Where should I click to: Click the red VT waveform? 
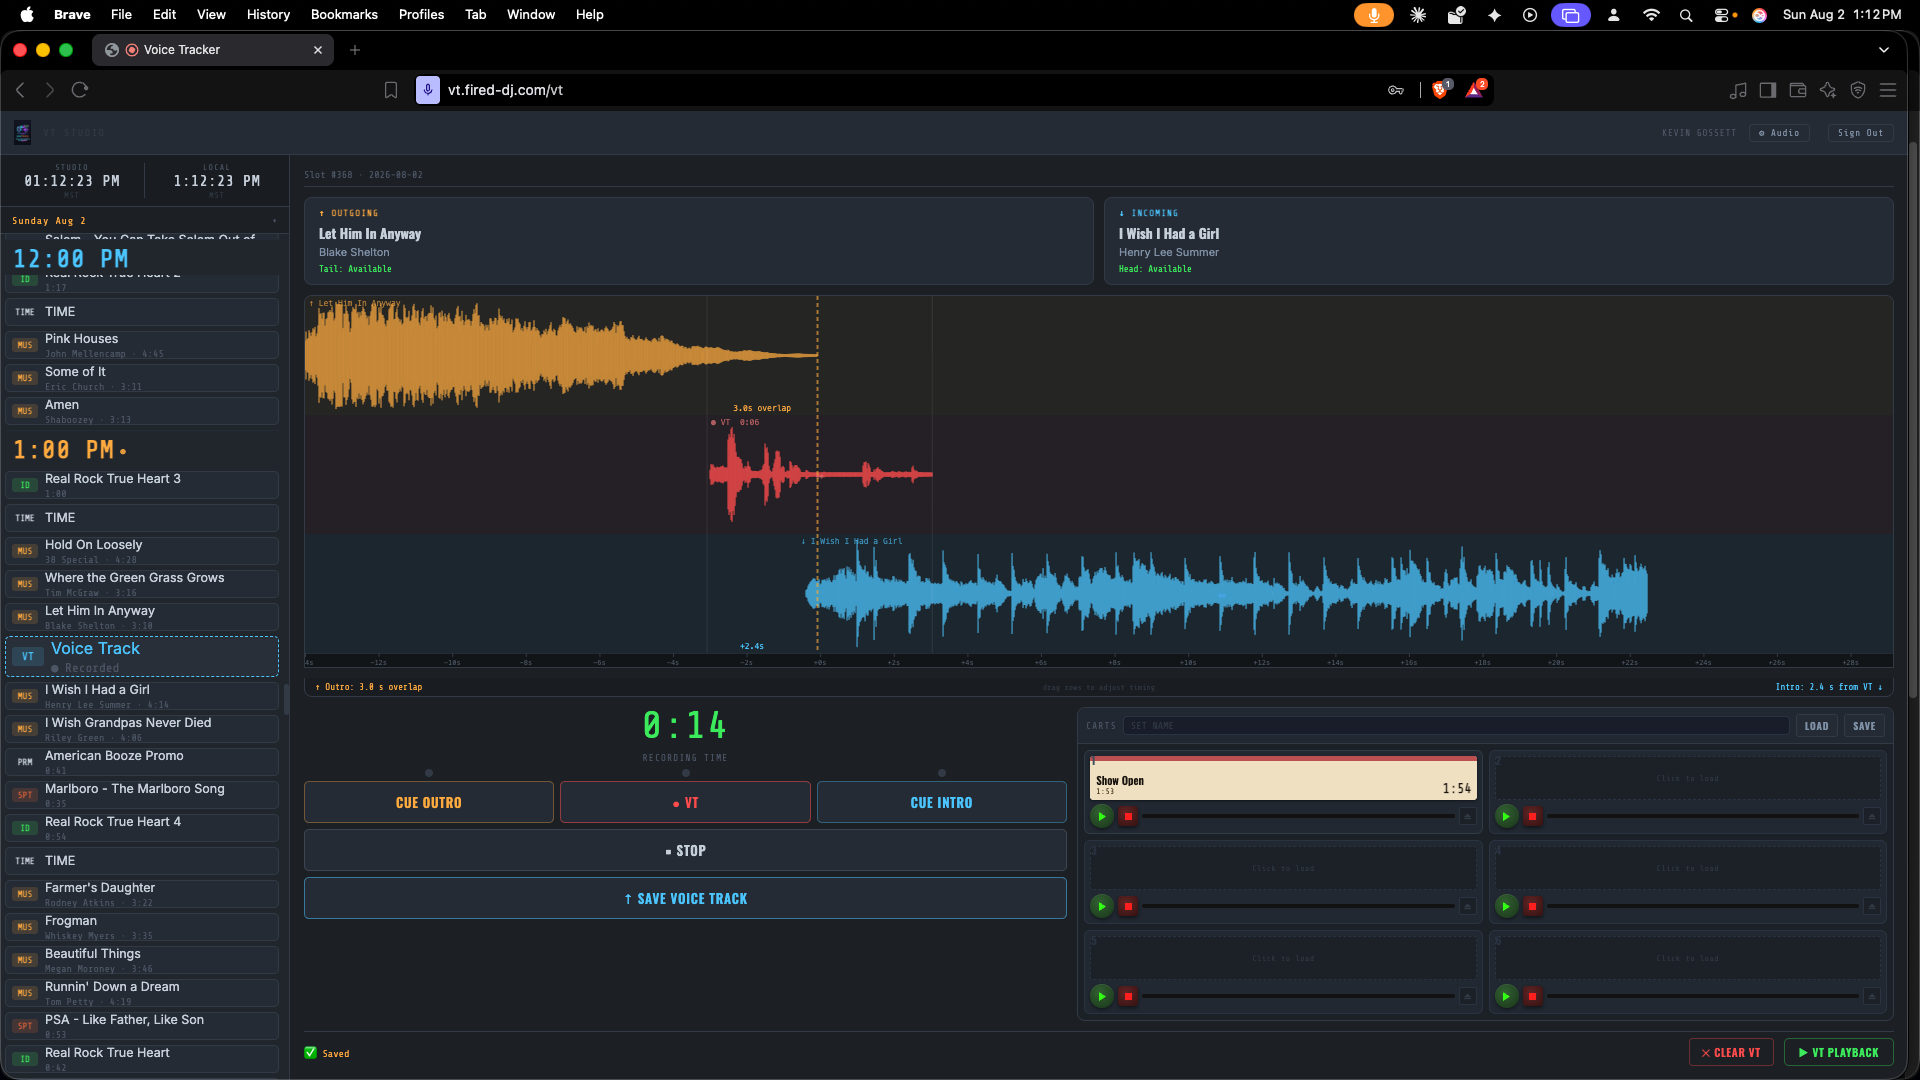tap(820, 474)
